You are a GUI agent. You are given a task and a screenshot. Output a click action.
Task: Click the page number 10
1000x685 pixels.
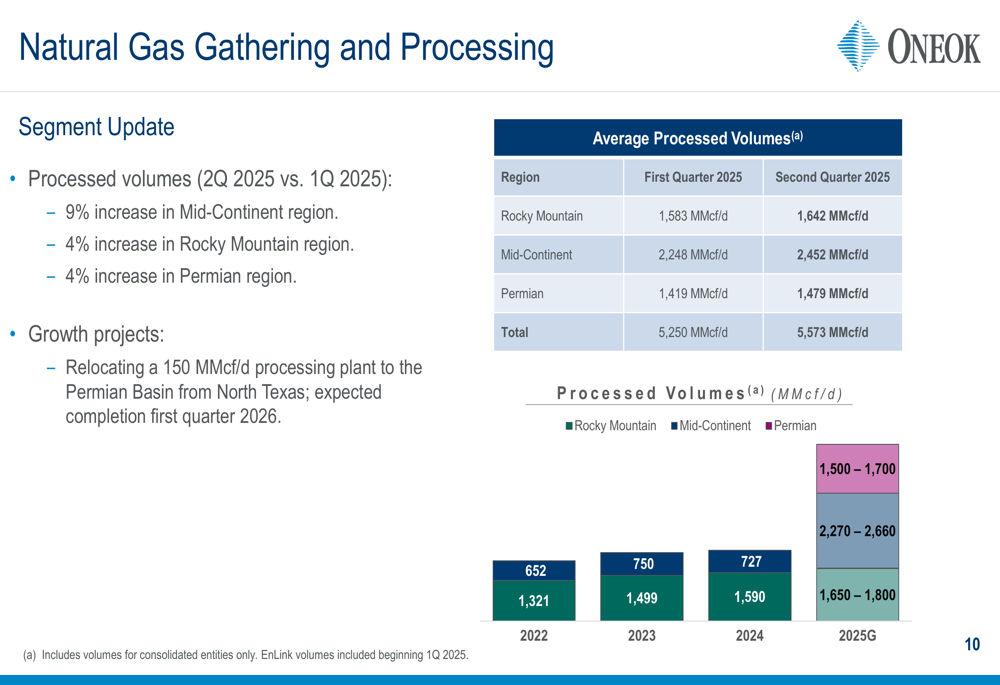pos(972,645)
